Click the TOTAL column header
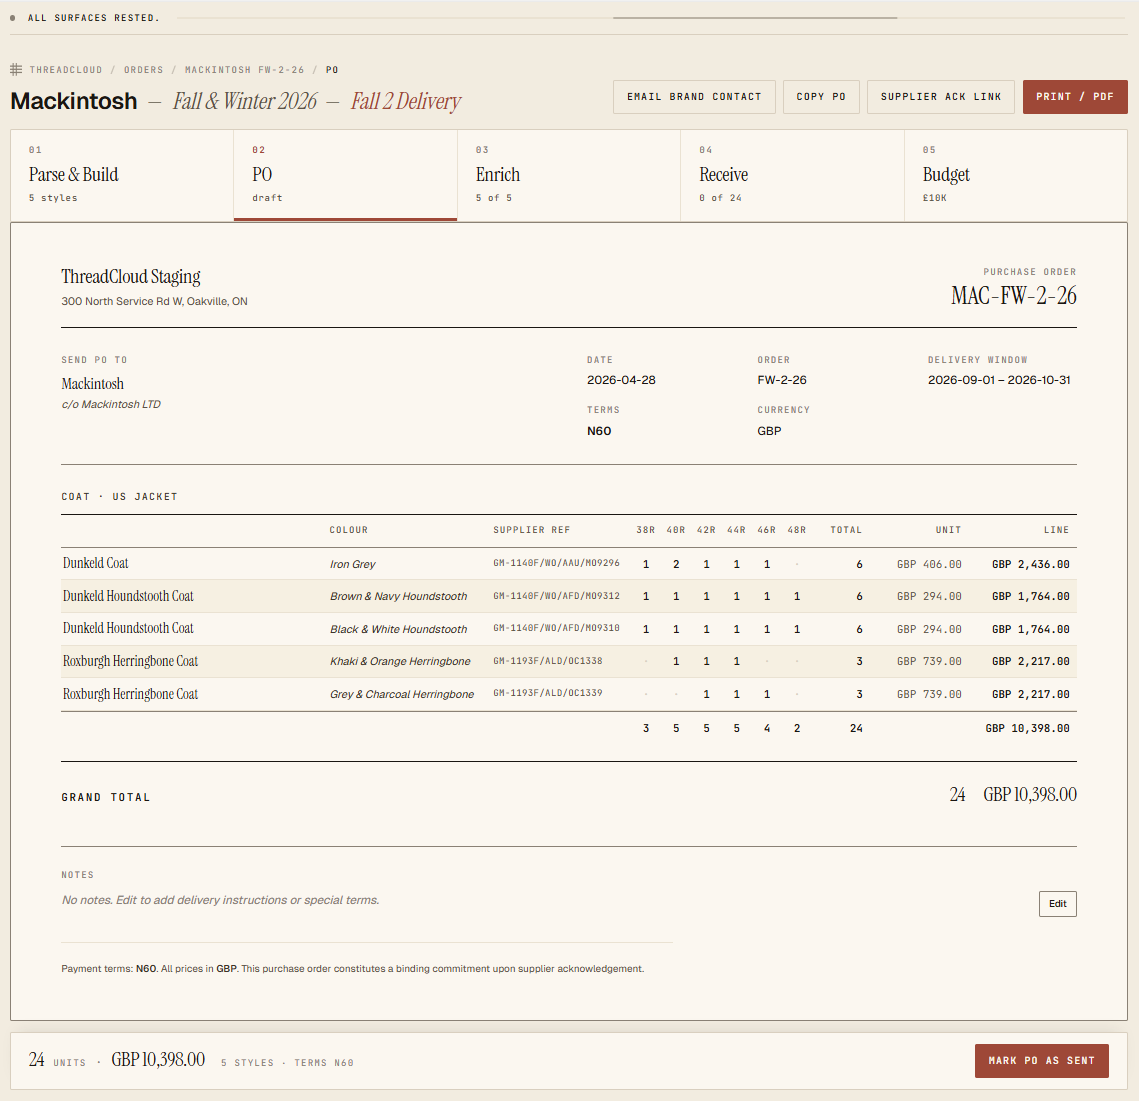This screenshot has height=1101, width=1139. [846, 530]
